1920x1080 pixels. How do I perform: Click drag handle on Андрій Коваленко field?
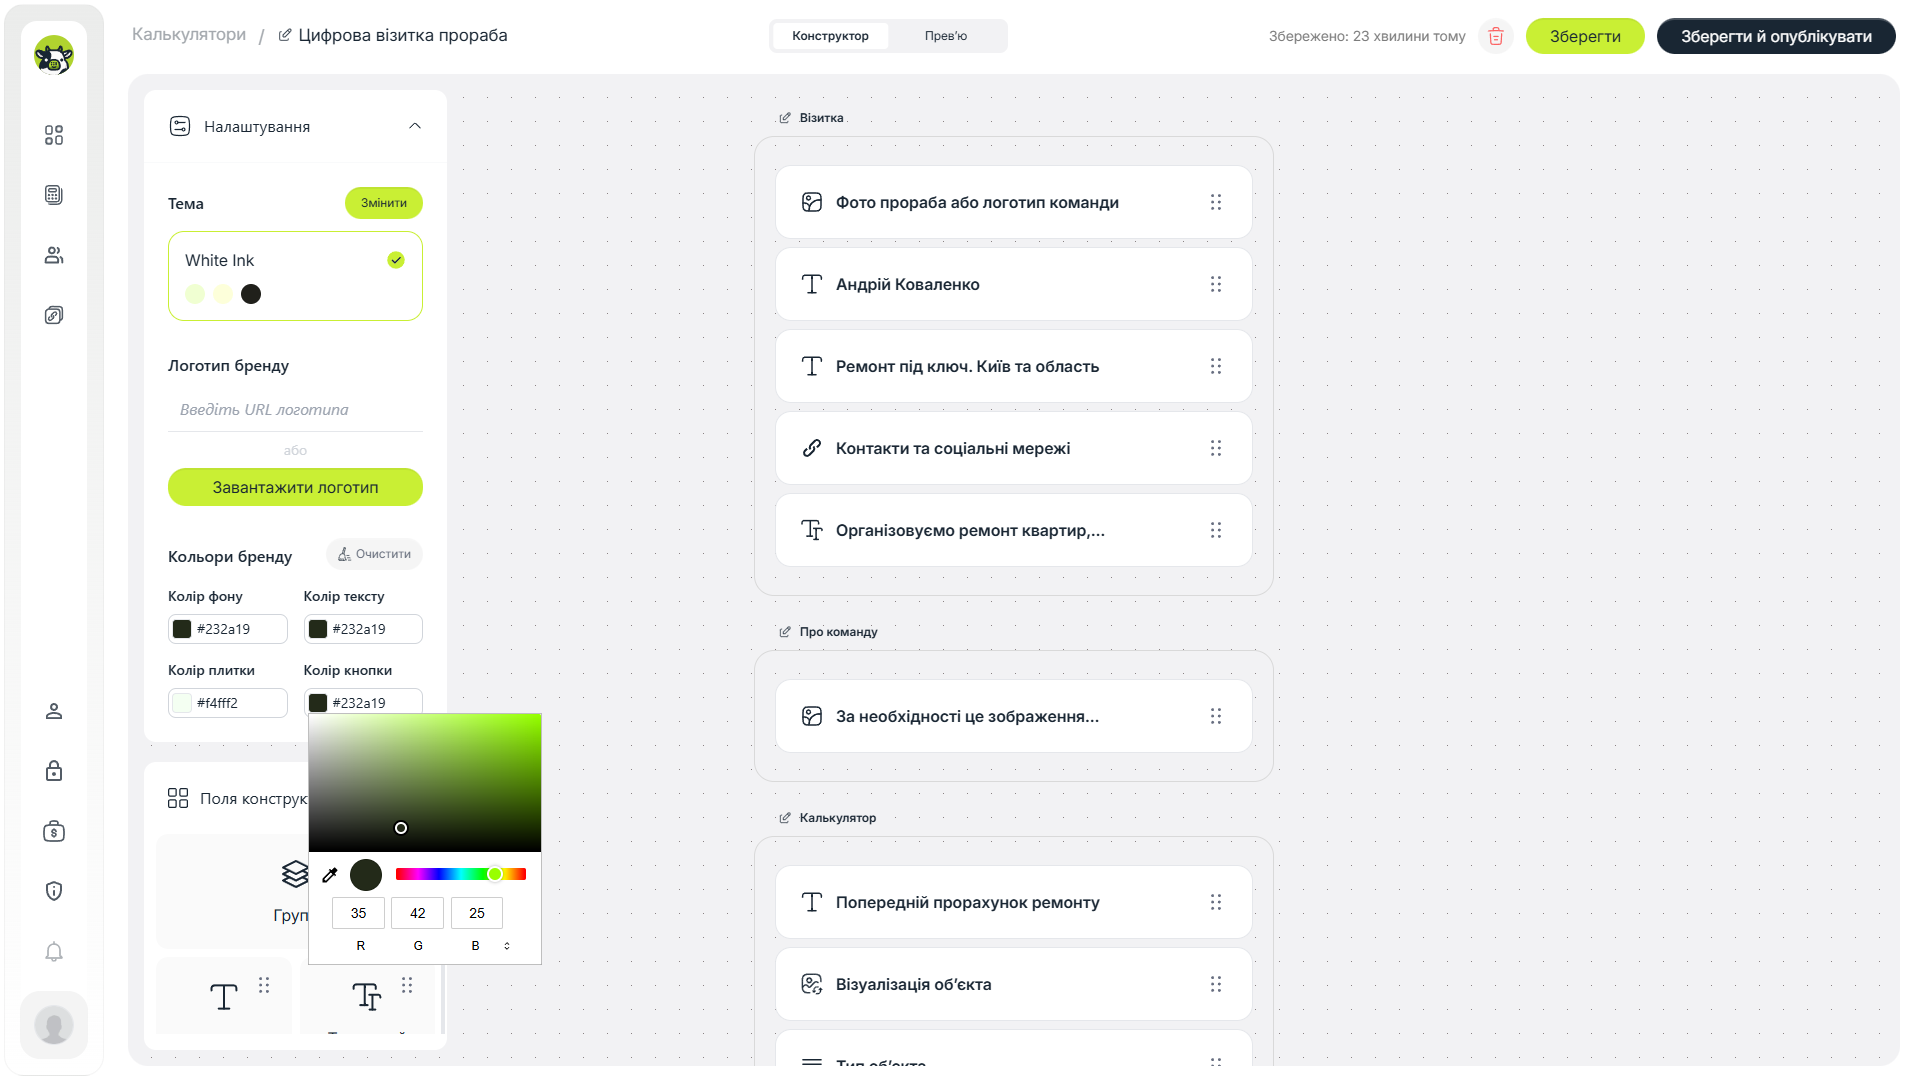tap(1216, 284)
